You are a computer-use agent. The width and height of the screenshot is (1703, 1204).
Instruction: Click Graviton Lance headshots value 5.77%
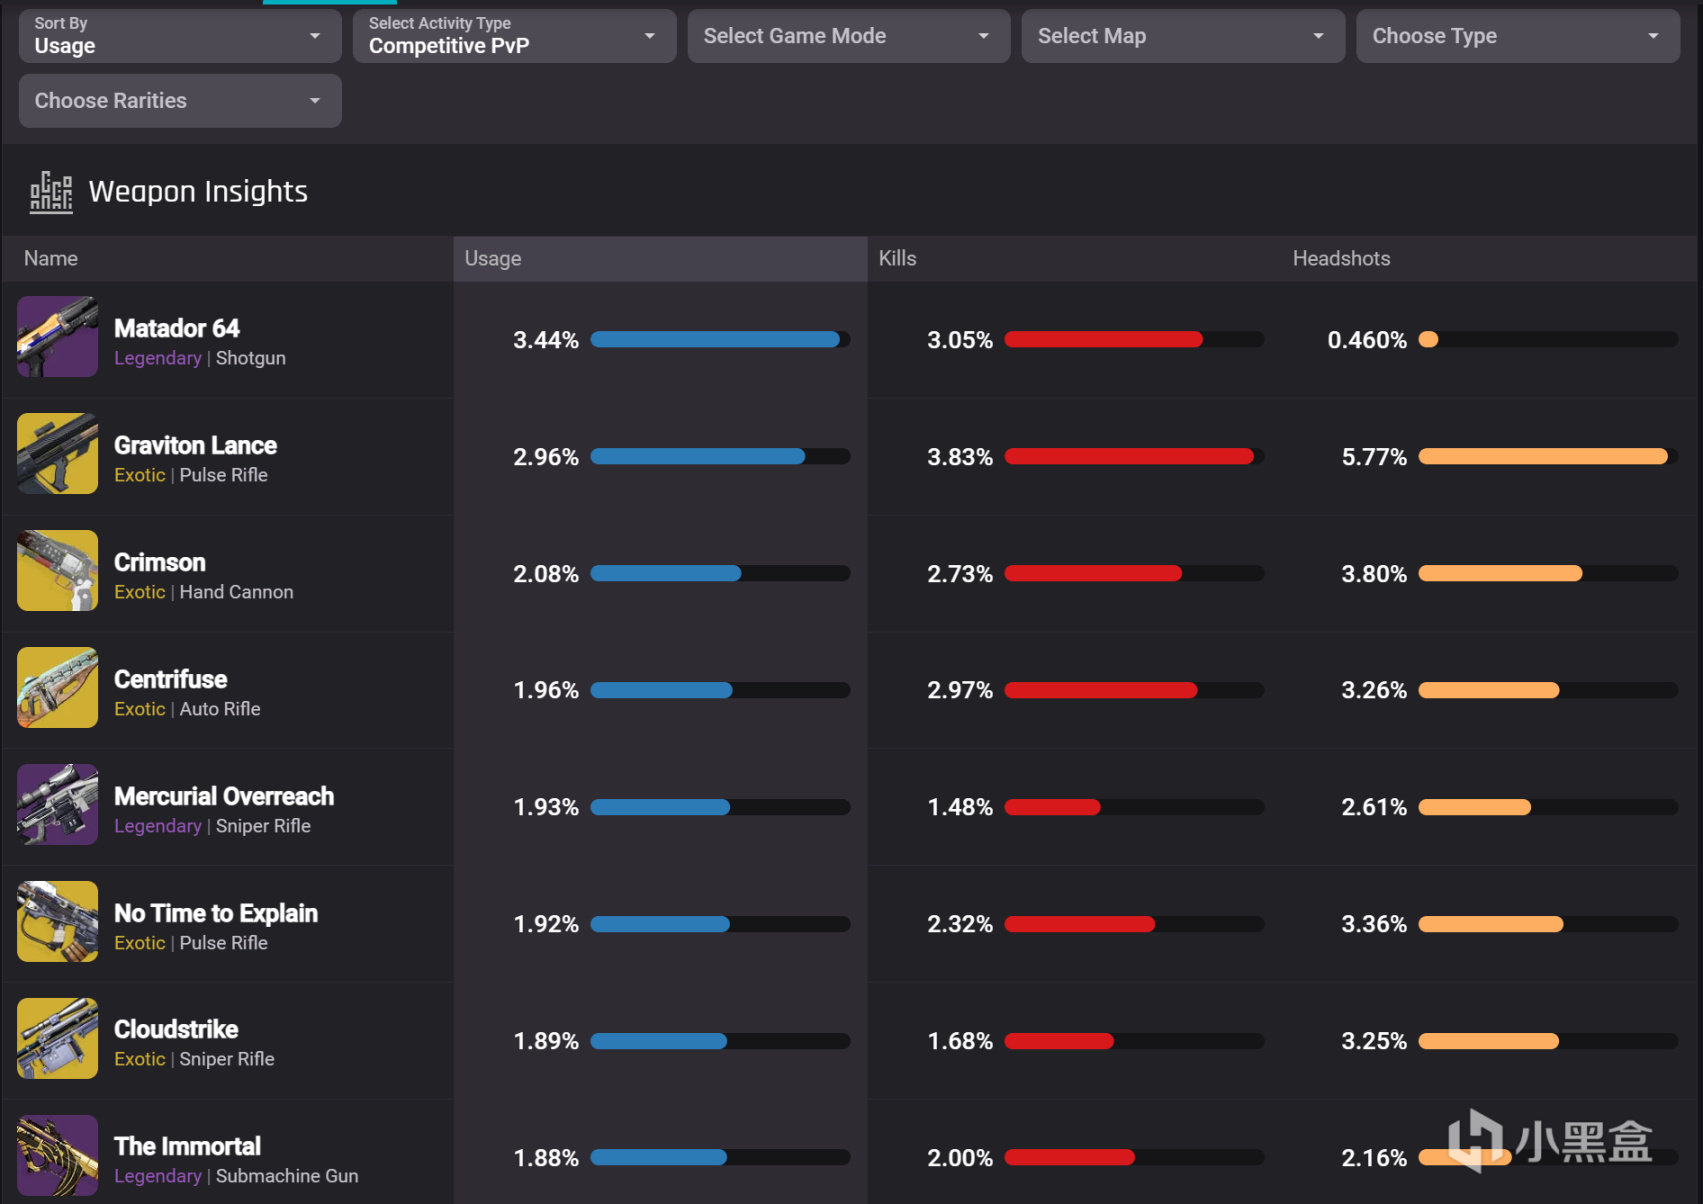1374,457
